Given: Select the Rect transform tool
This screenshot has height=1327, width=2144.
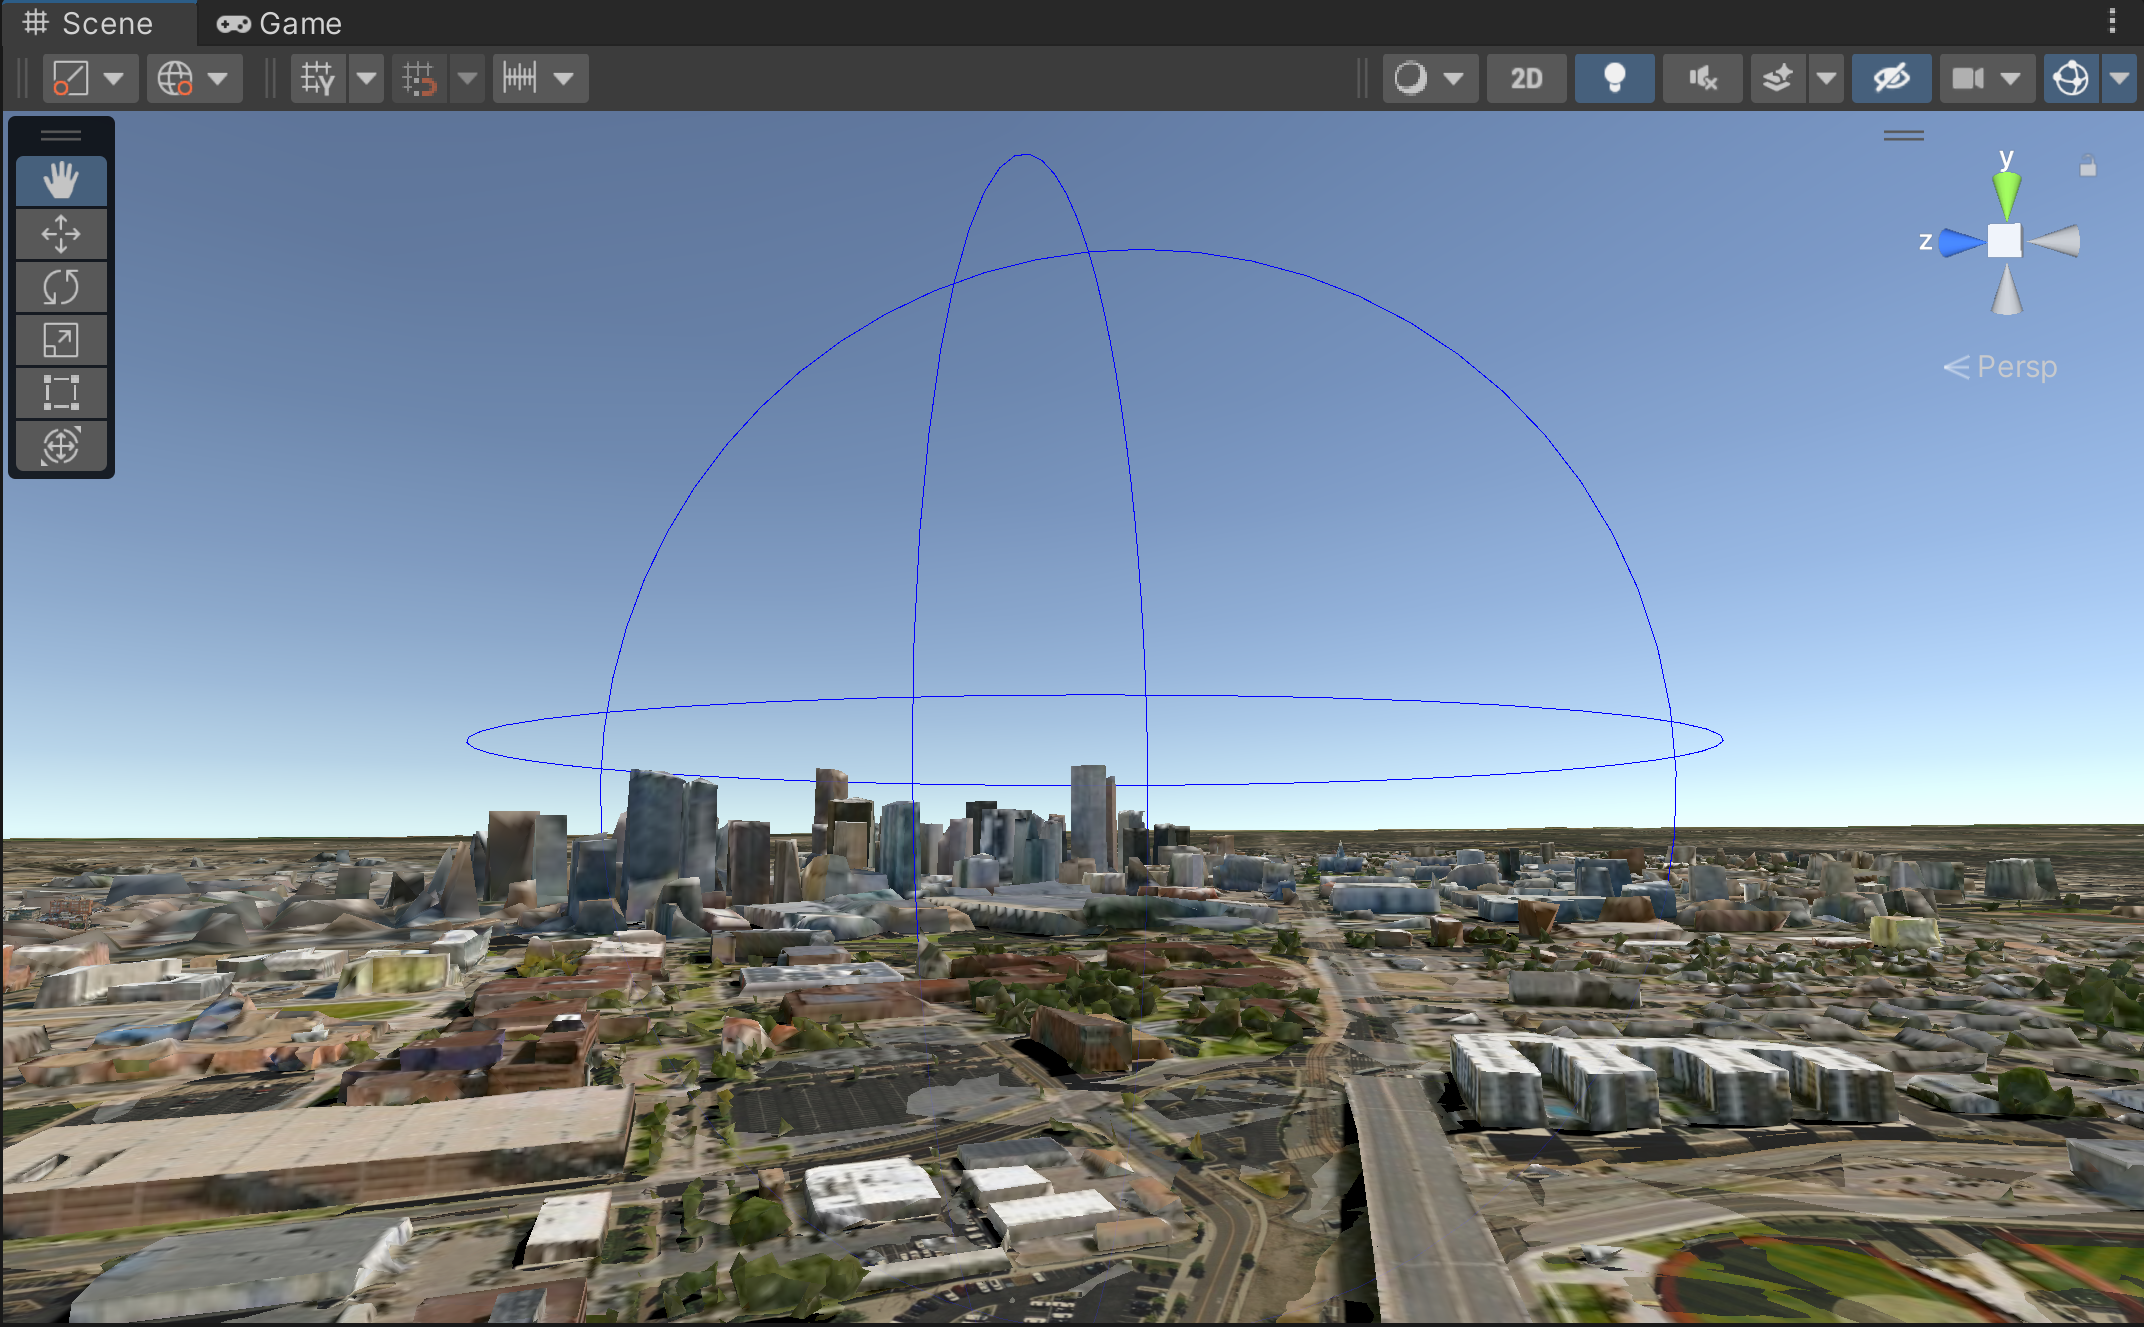Looking at the screenshot, I should [61, 393].
